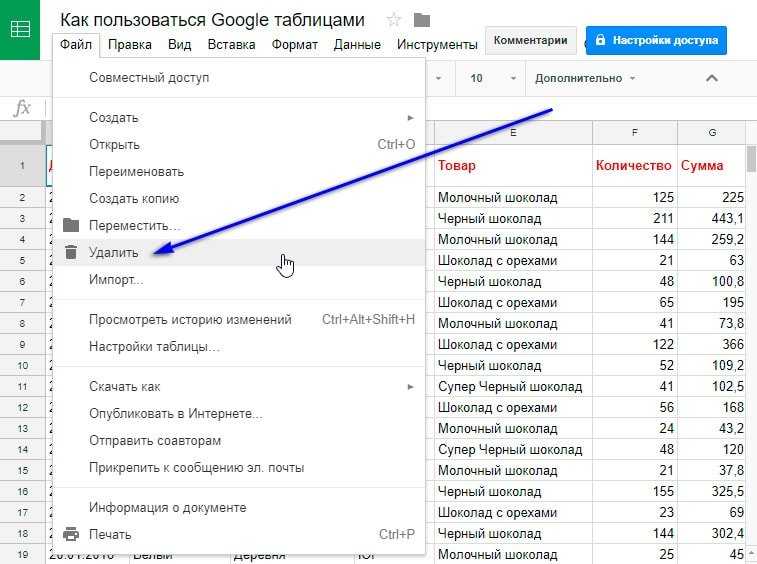Open the Вставка menu
Image resolution: width=757 pixels, height=564 pixels.
click(231, 44)
